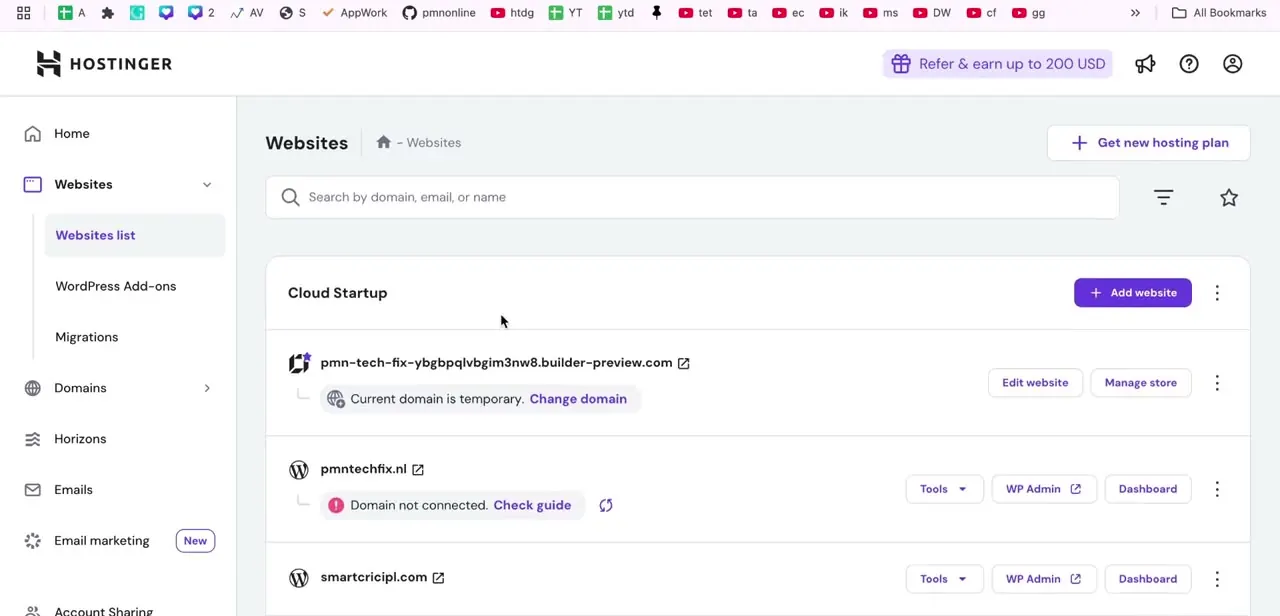The height and width of the screenshot is (616, 1280).
Task: Open Horizons in the sidebar
Action: 80,439
